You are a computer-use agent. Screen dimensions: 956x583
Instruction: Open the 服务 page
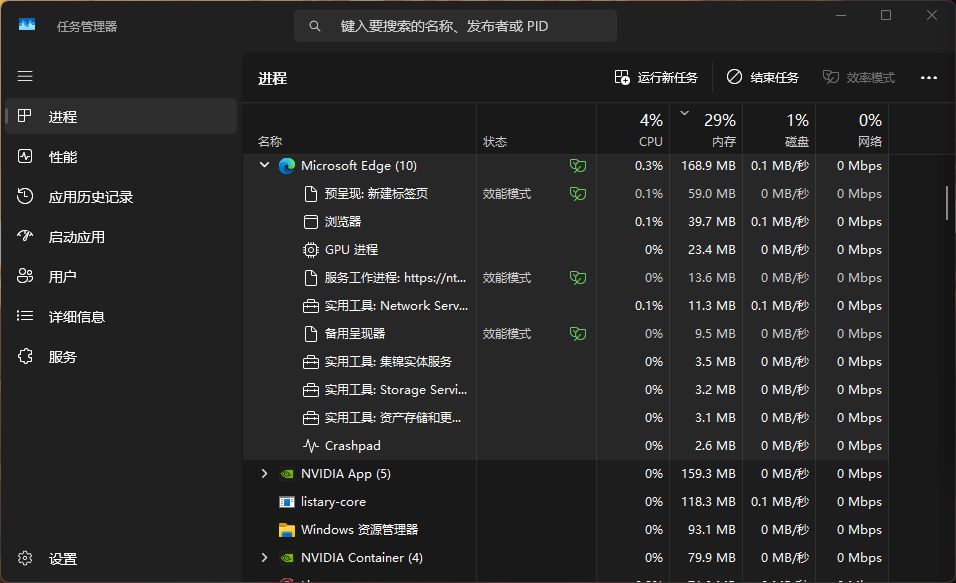tap(121, 356)
